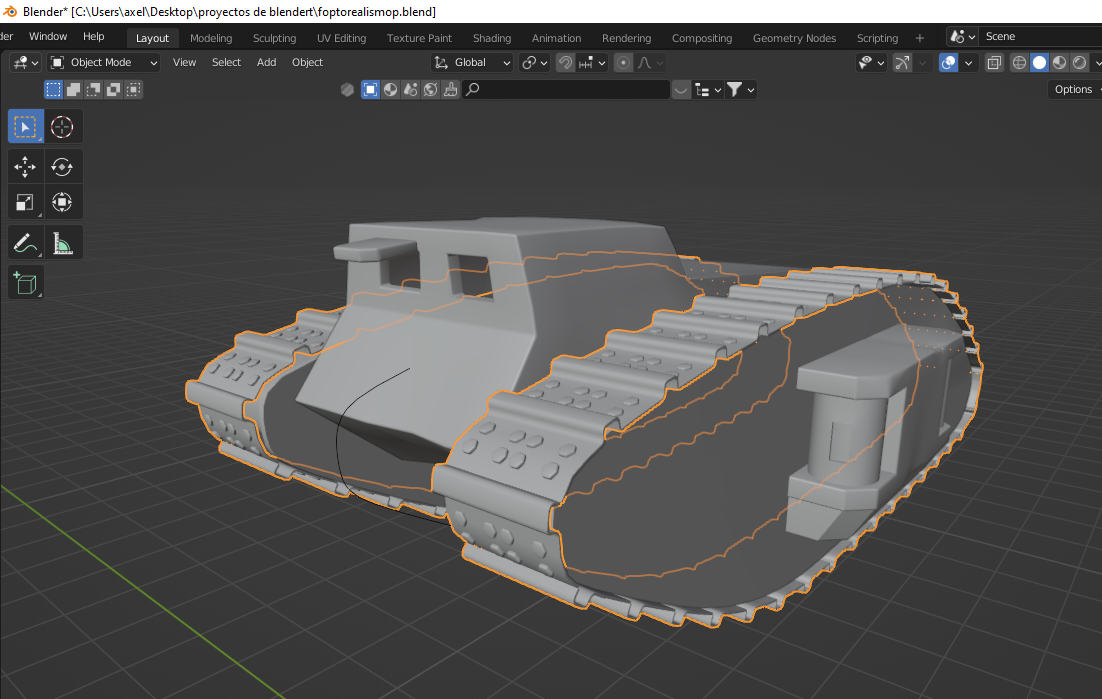1102x699 pixels.
Task: Choose the View Layer display mode icon
Action: click(370, 89)
